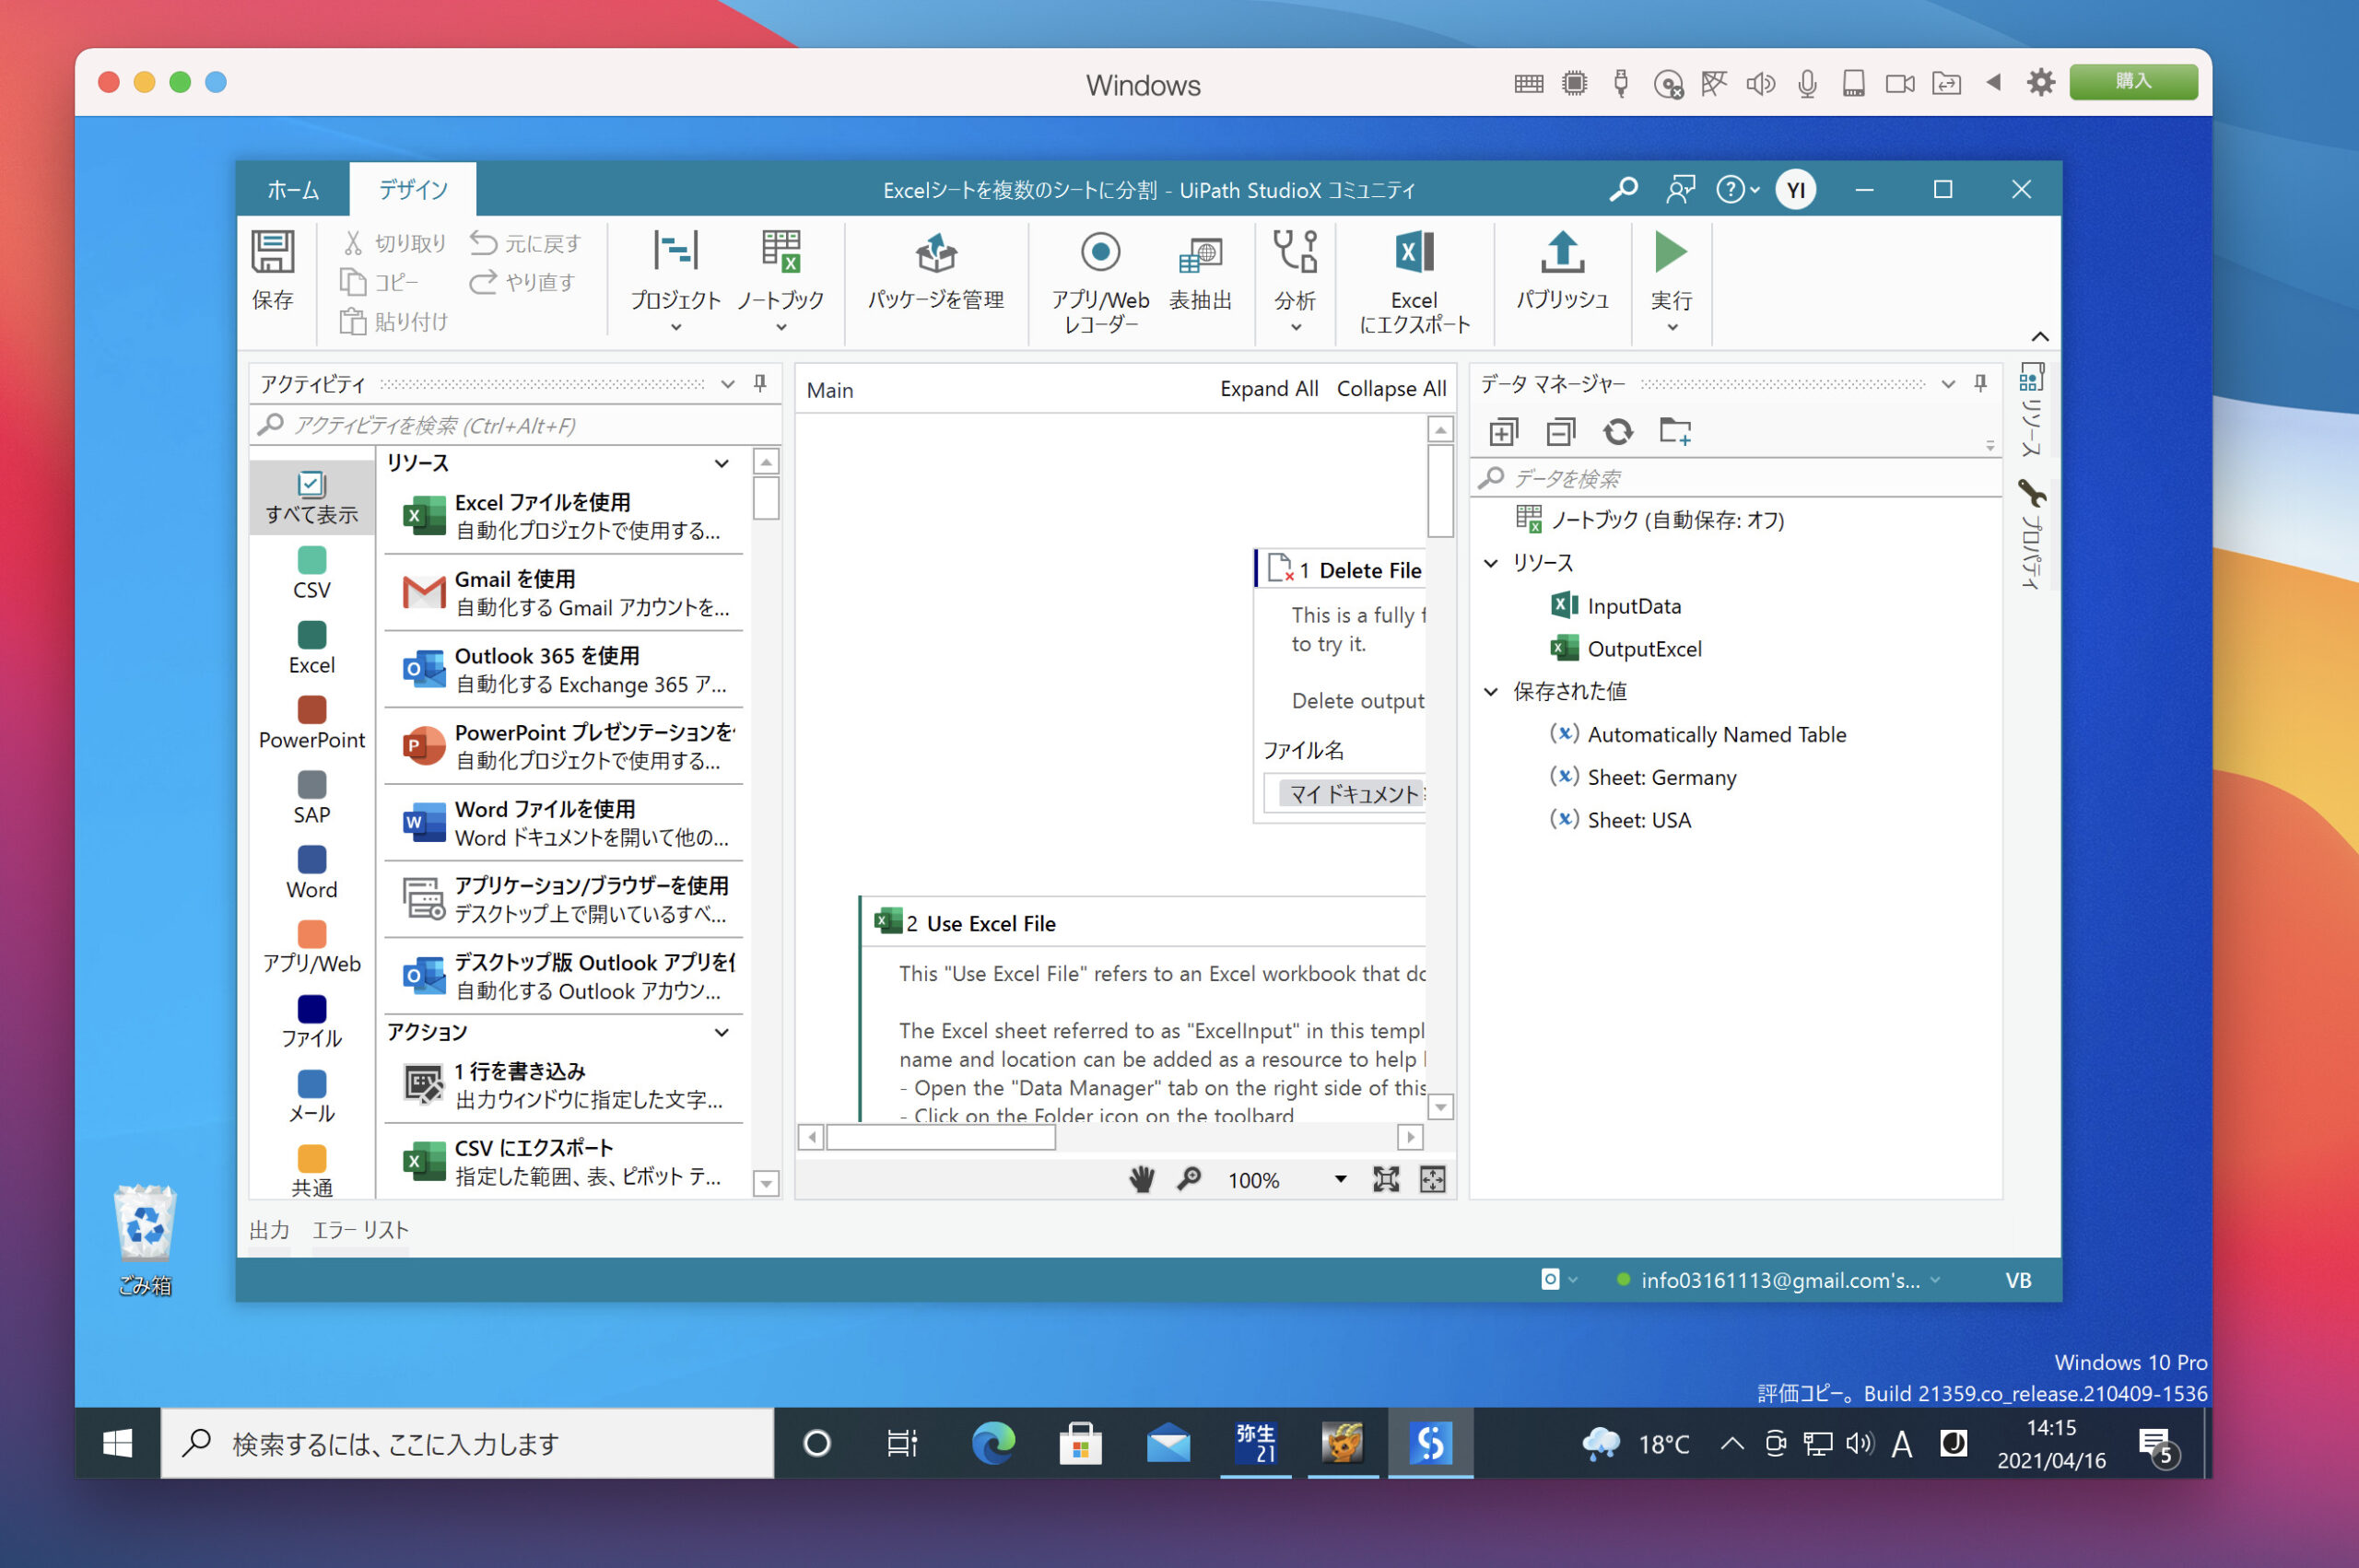Collapse the Resources tree node in Data Manager
Image resolution: width=2359 pixels, height=1568 pixels.
1491,563
